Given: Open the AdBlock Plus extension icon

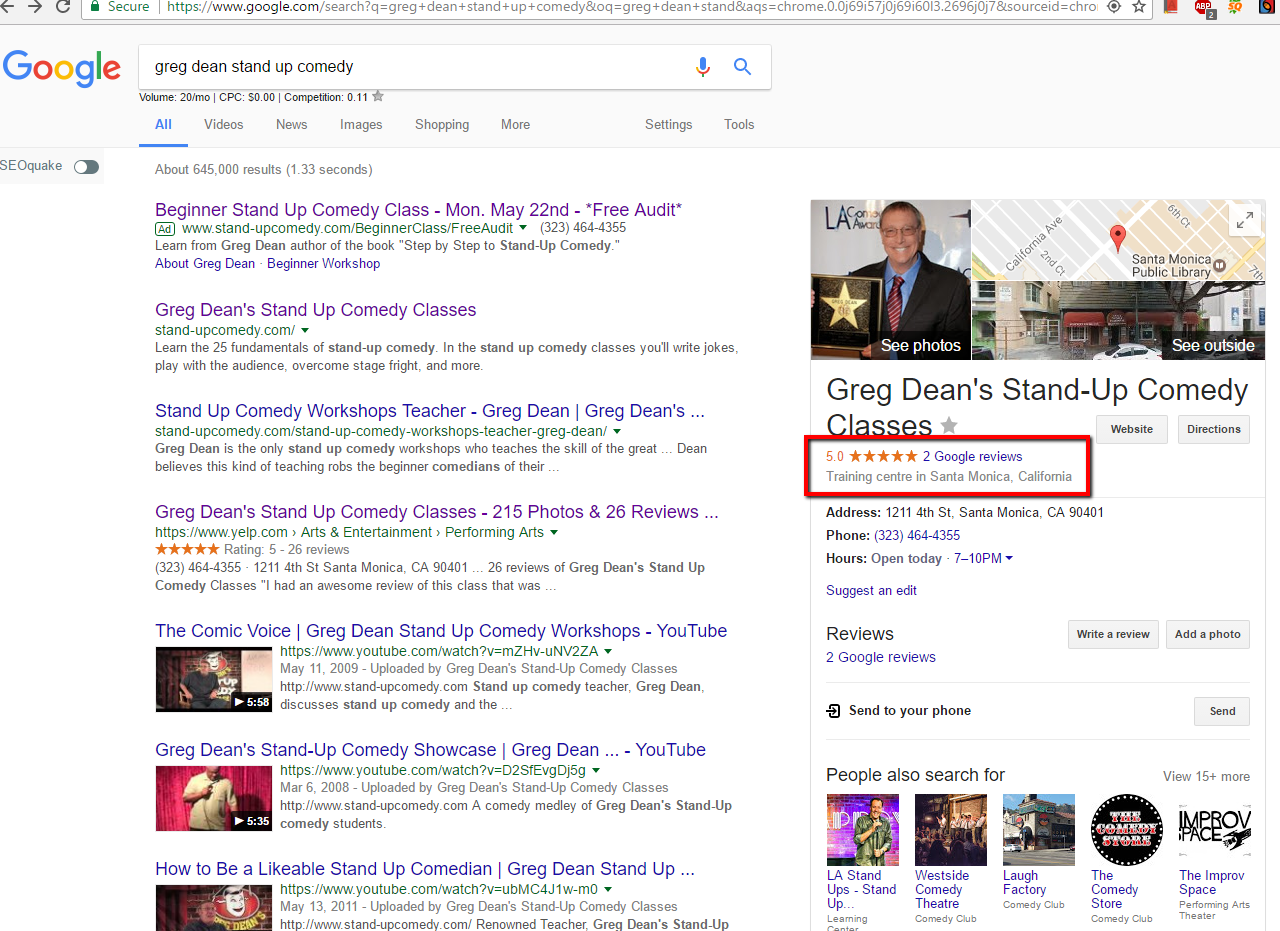Looking at the screenshot, I should pos(1204,8).
